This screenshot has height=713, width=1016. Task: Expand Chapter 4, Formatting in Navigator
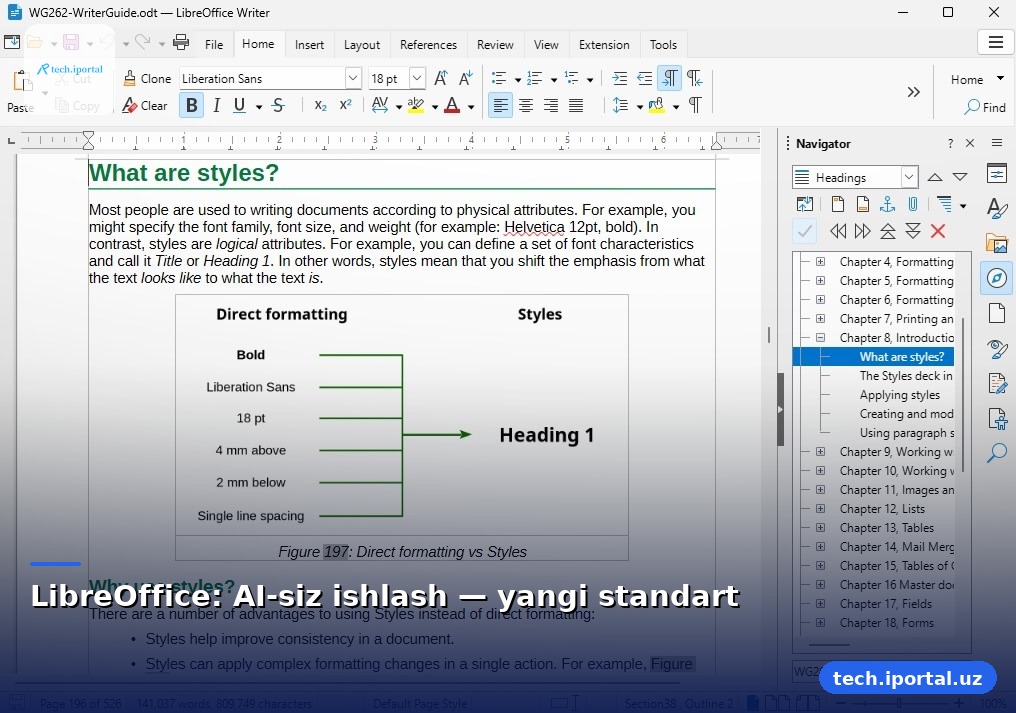coord(820,261)
